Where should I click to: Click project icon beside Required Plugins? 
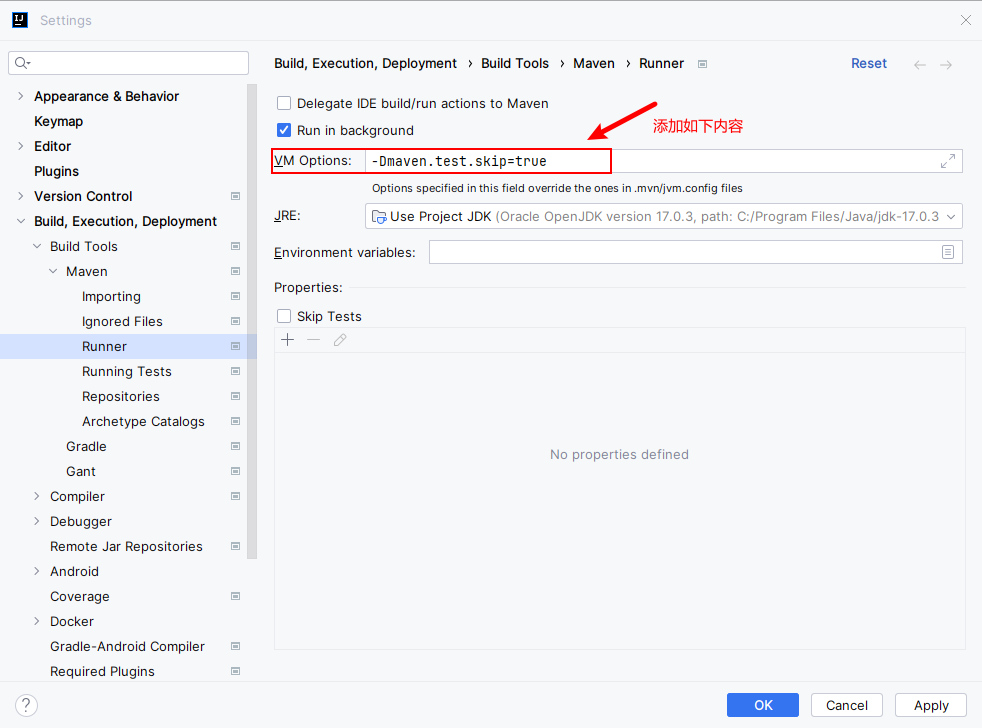coord(235,672)
